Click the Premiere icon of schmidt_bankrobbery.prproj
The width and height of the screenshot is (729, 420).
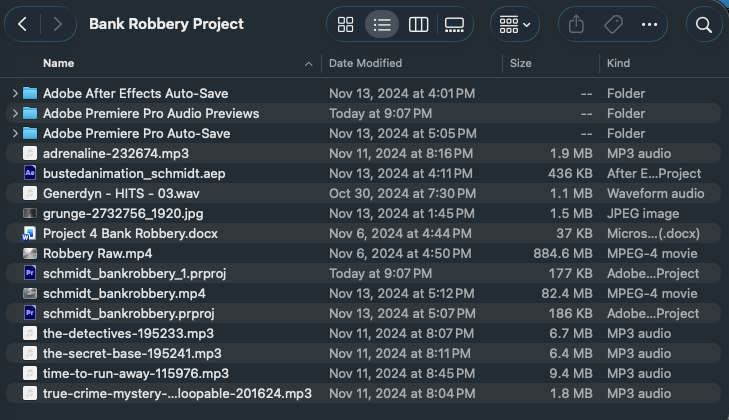(30, 313)
